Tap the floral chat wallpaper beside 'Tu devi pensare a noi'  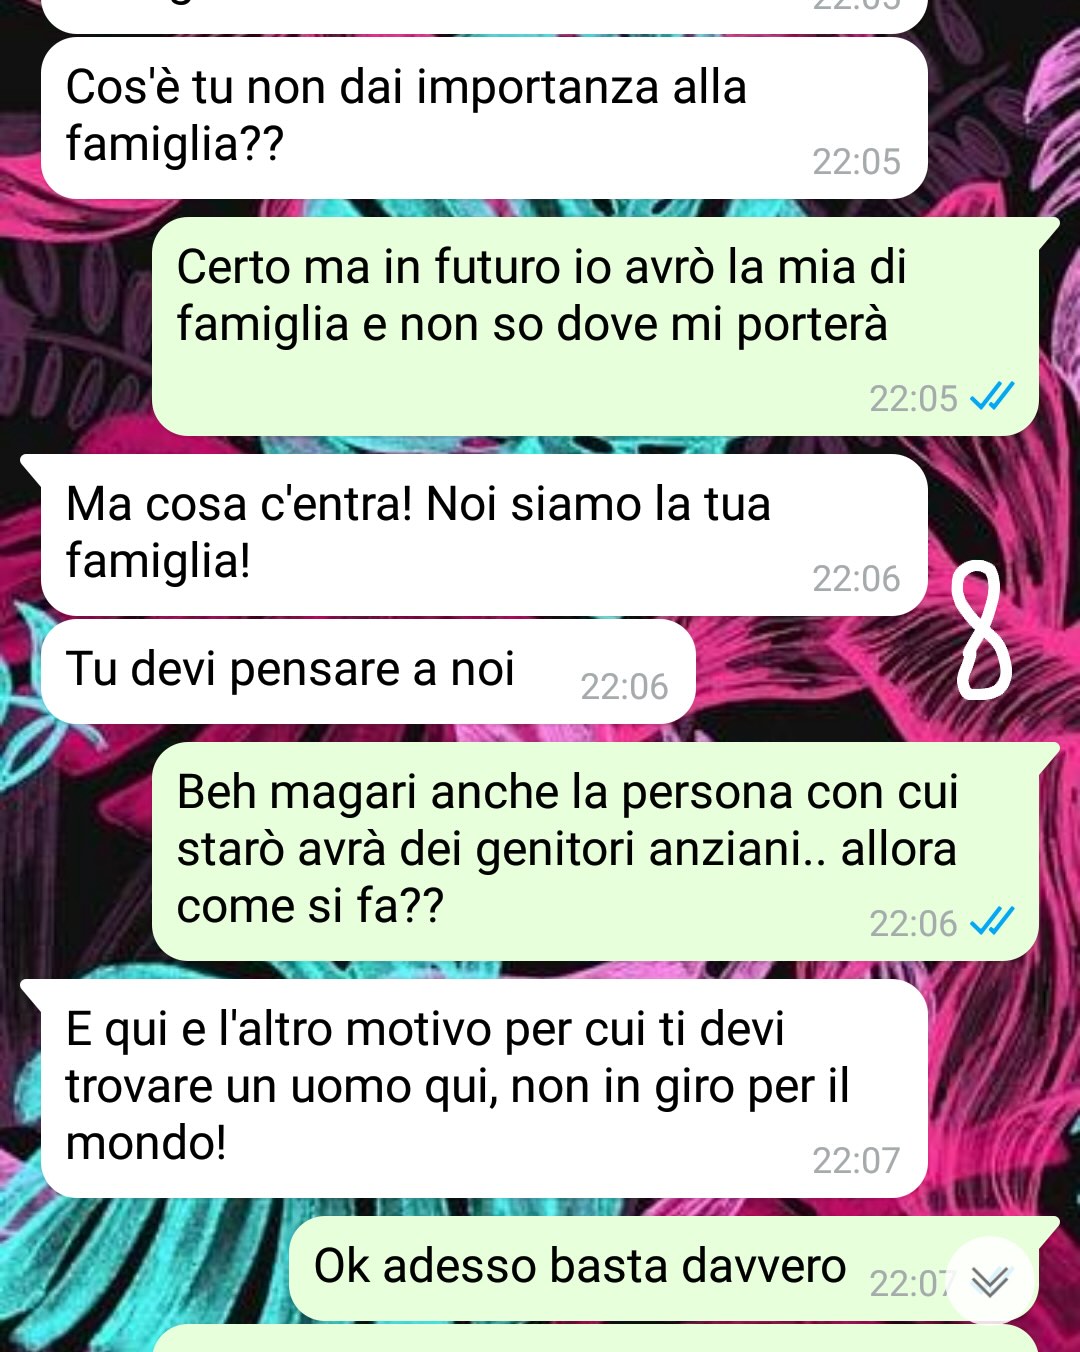click(x=810, y=672)
